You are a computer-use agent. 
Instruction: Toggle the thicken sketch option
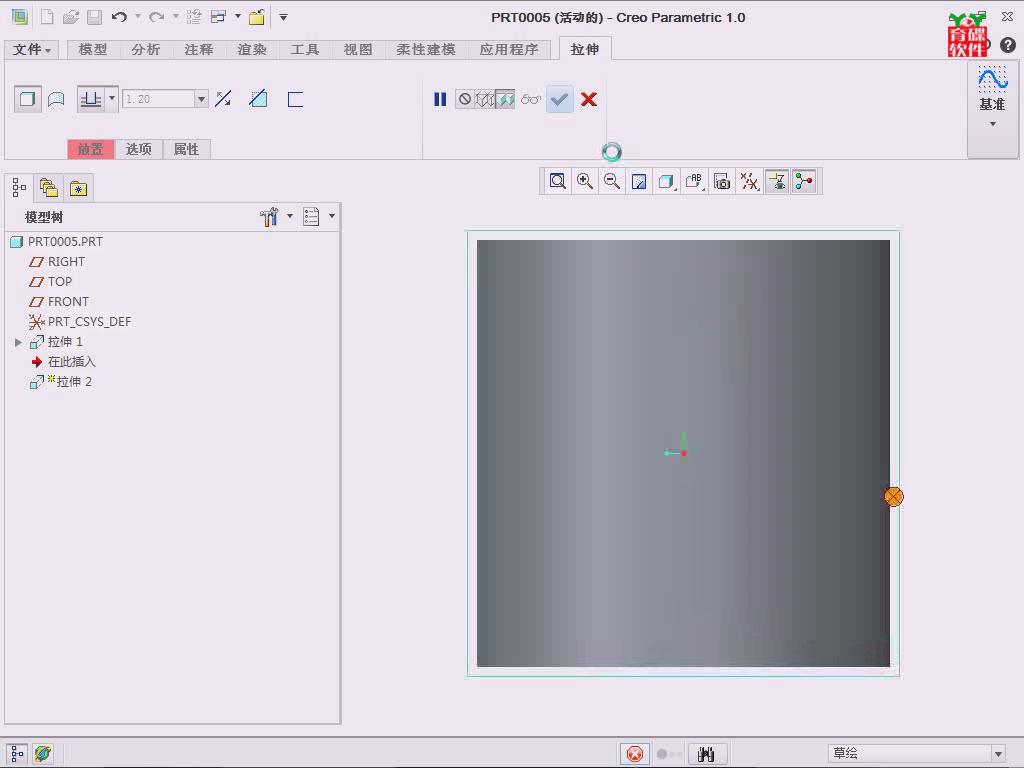295,99
